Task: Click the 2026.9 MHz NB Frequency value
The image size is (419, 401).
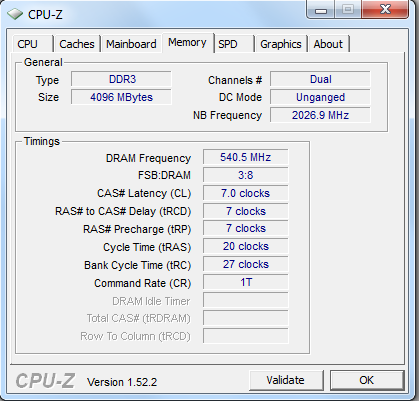Action: (320, 115)
